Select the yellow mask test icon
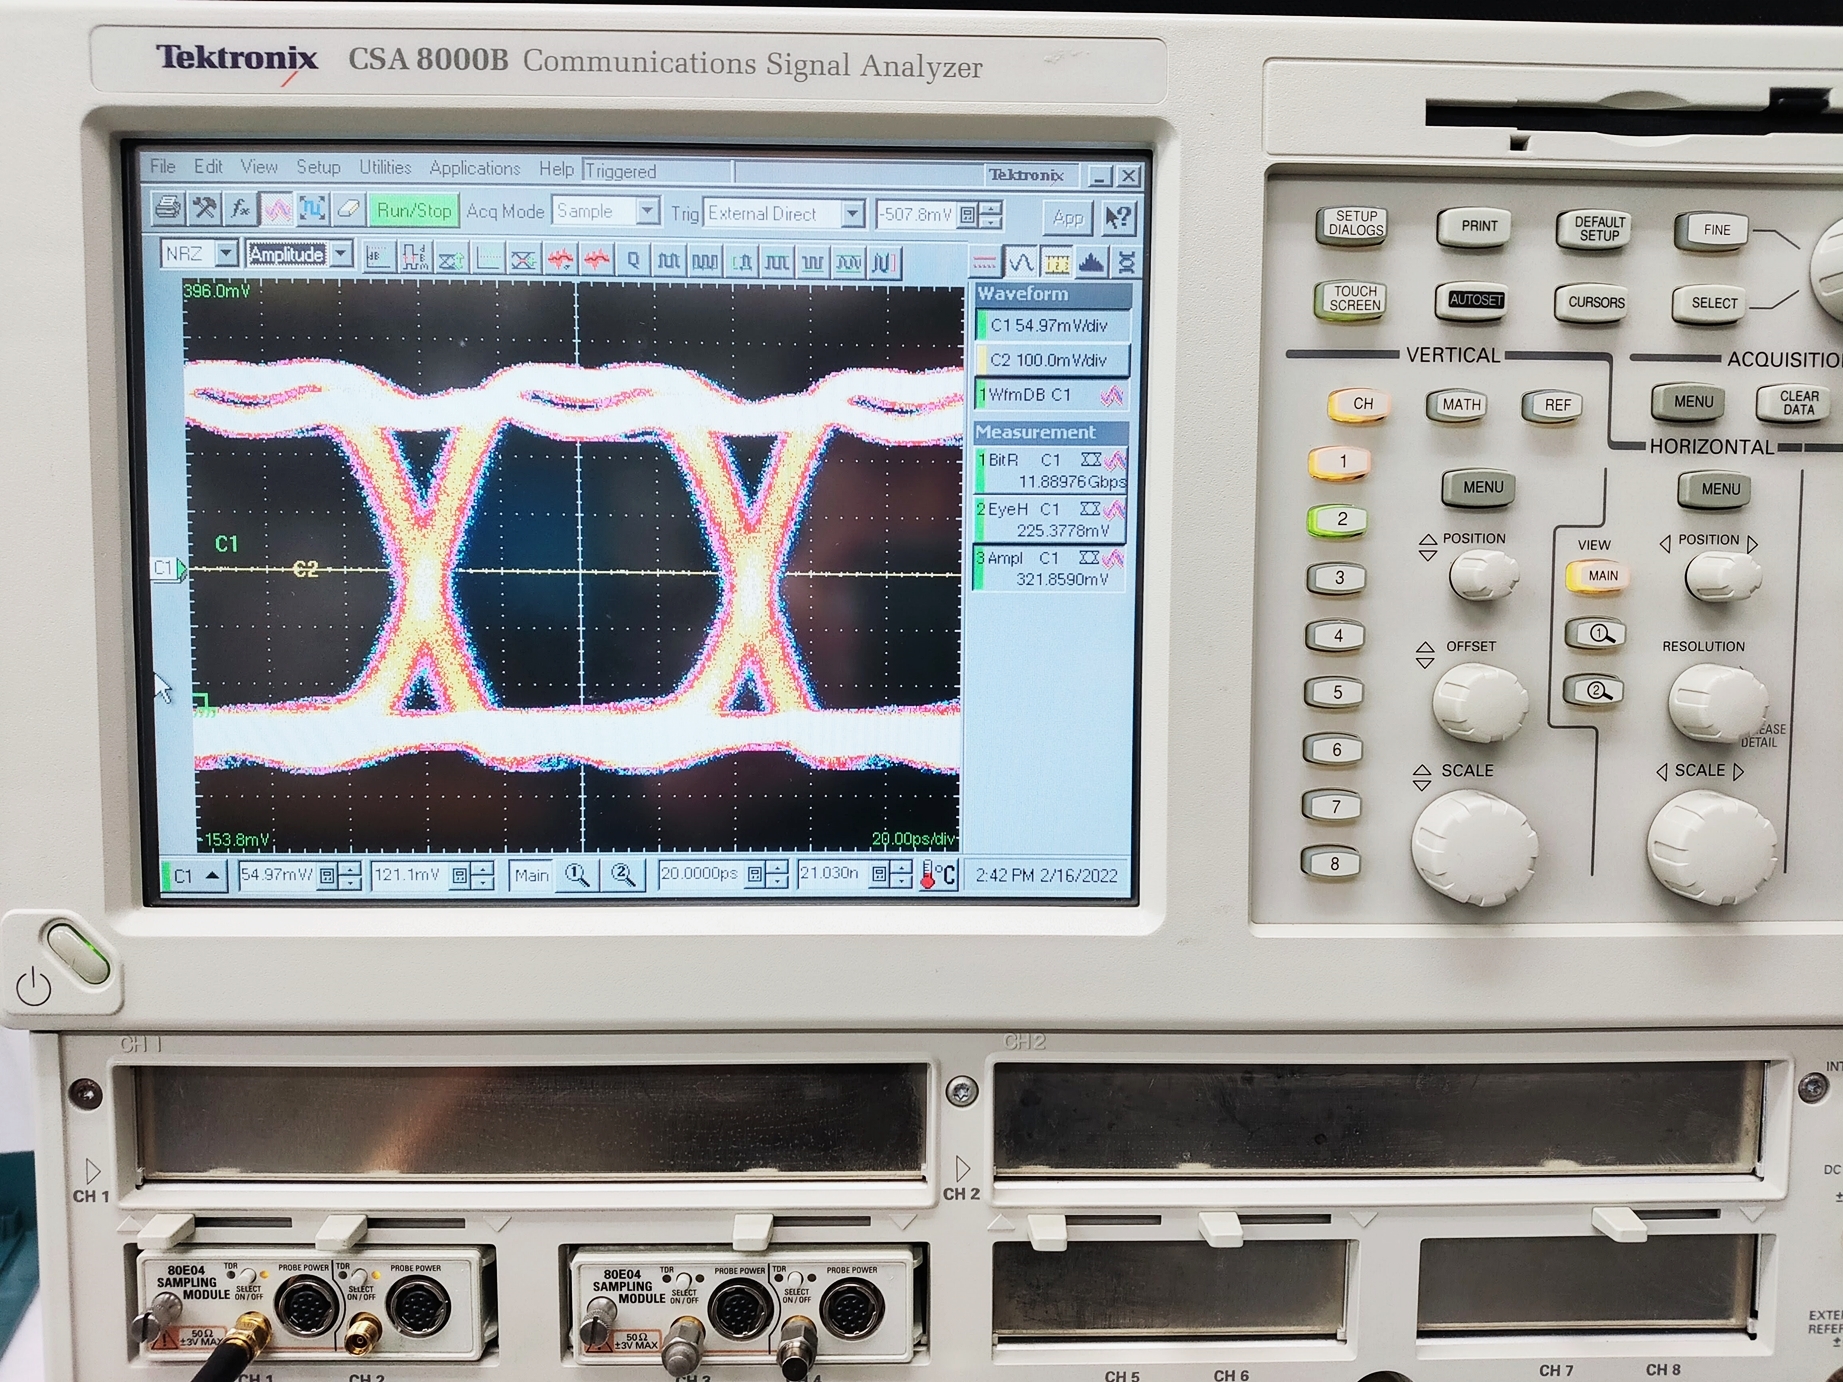The width and height of the screenshot is (1843, 1382). click(1057, 263)
